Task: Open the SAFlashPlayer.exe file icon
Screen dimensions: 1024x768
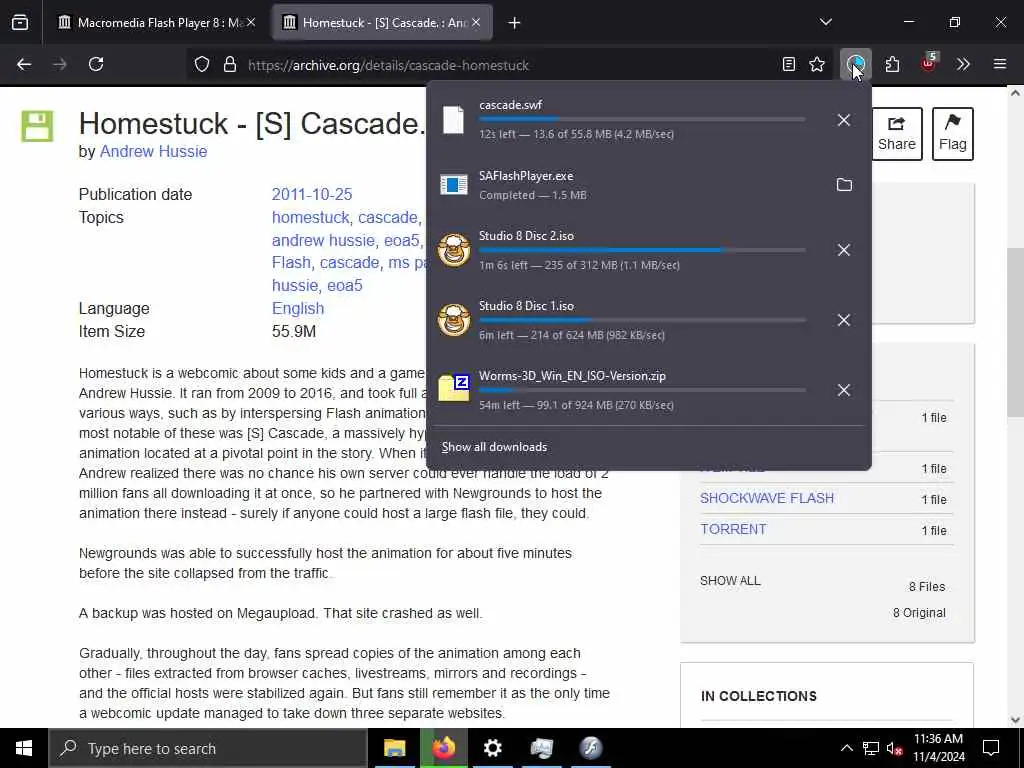Action: [x=454, y=185]
